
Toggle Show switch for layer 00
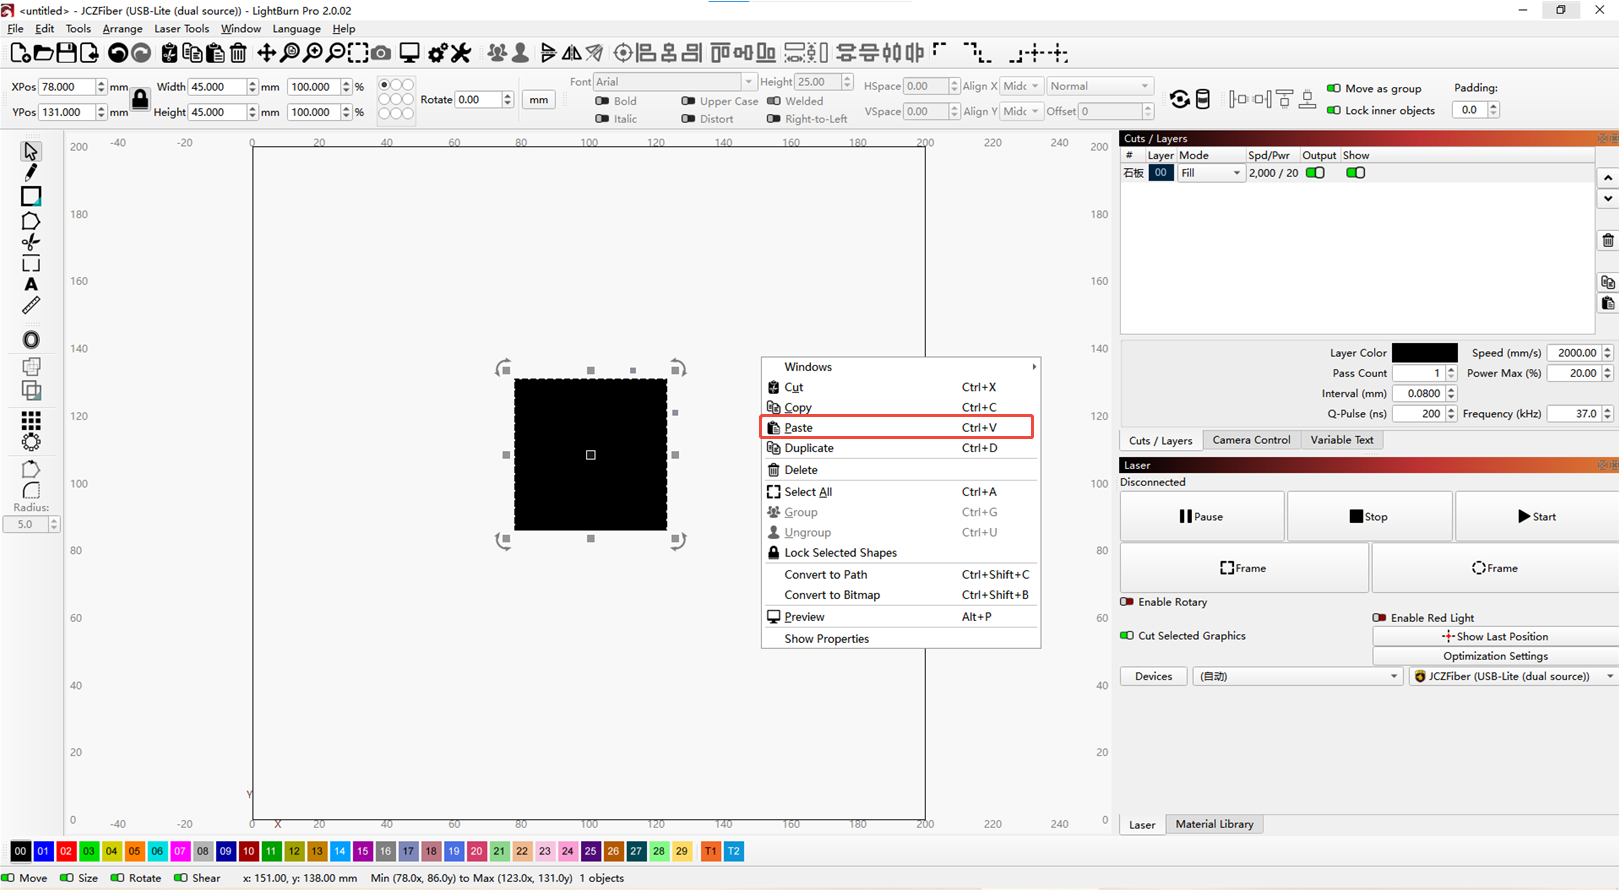tap(1355, 173)
